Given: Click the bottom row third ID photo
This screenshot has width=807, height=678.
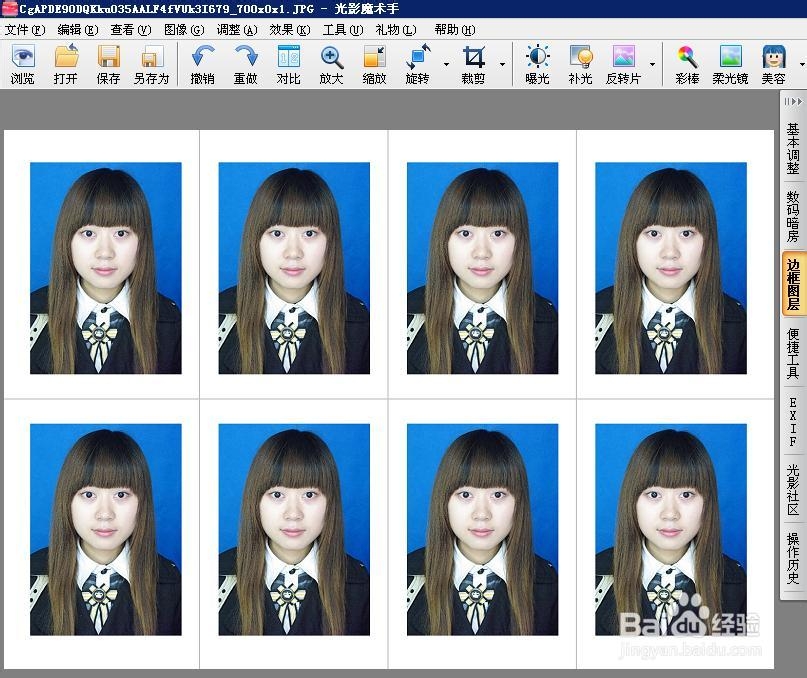Looking at the screenshot, I should [482, 530].
